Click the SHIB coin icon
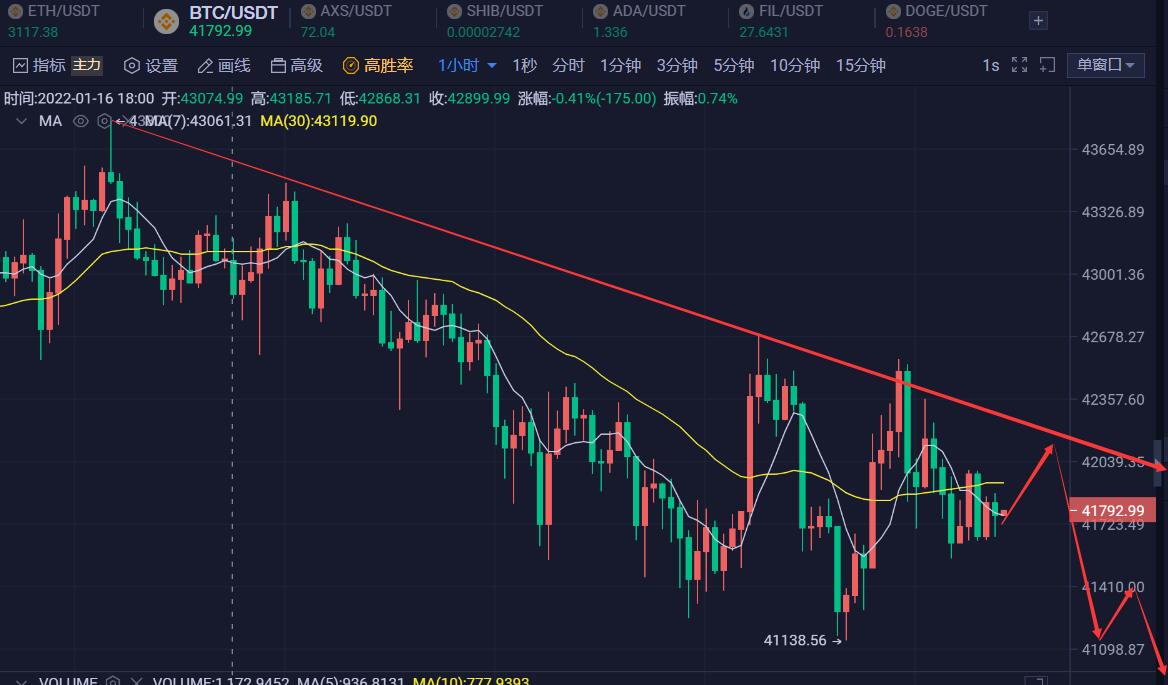 coord(454,11)
